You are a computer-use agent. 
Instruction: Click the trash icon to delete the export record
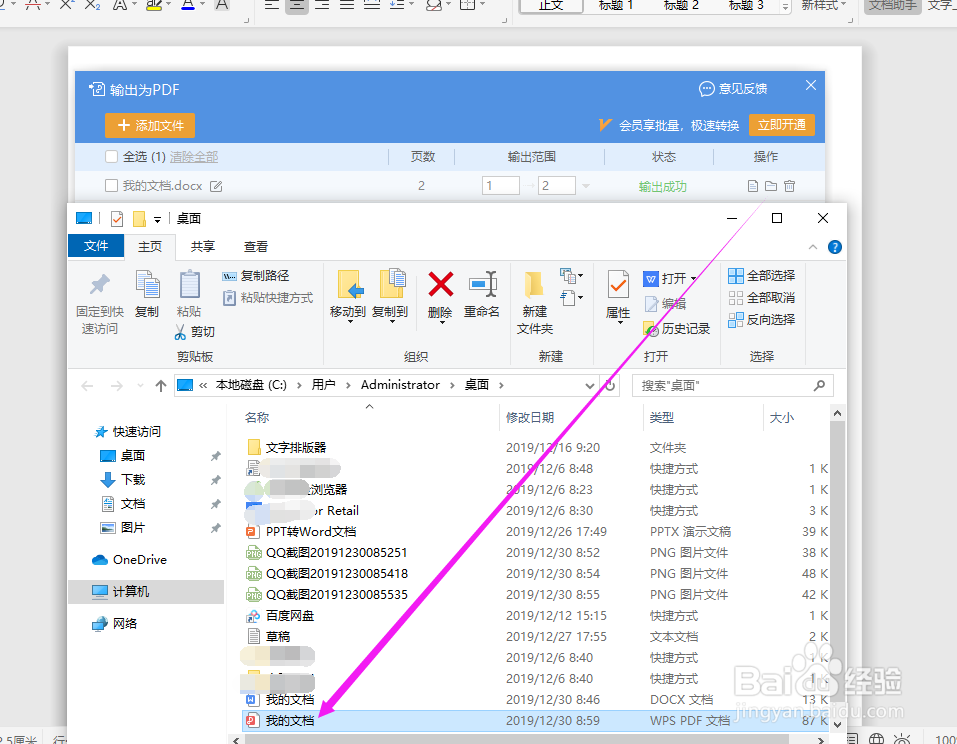point(789,186)
